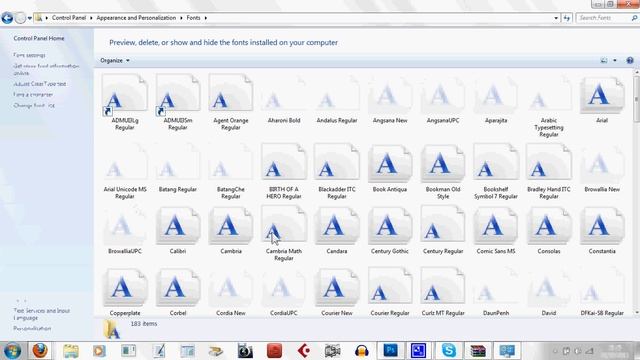Select the Cambria font family icon
The height and width of the screenshot is (360, 640).
tap(231, 226)
